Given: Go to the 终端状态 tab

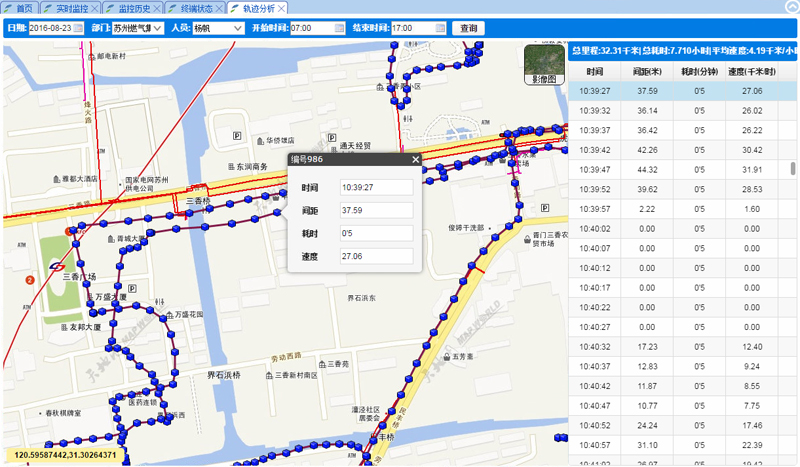Looking at the screenshot, I should (x=196, y=8).
